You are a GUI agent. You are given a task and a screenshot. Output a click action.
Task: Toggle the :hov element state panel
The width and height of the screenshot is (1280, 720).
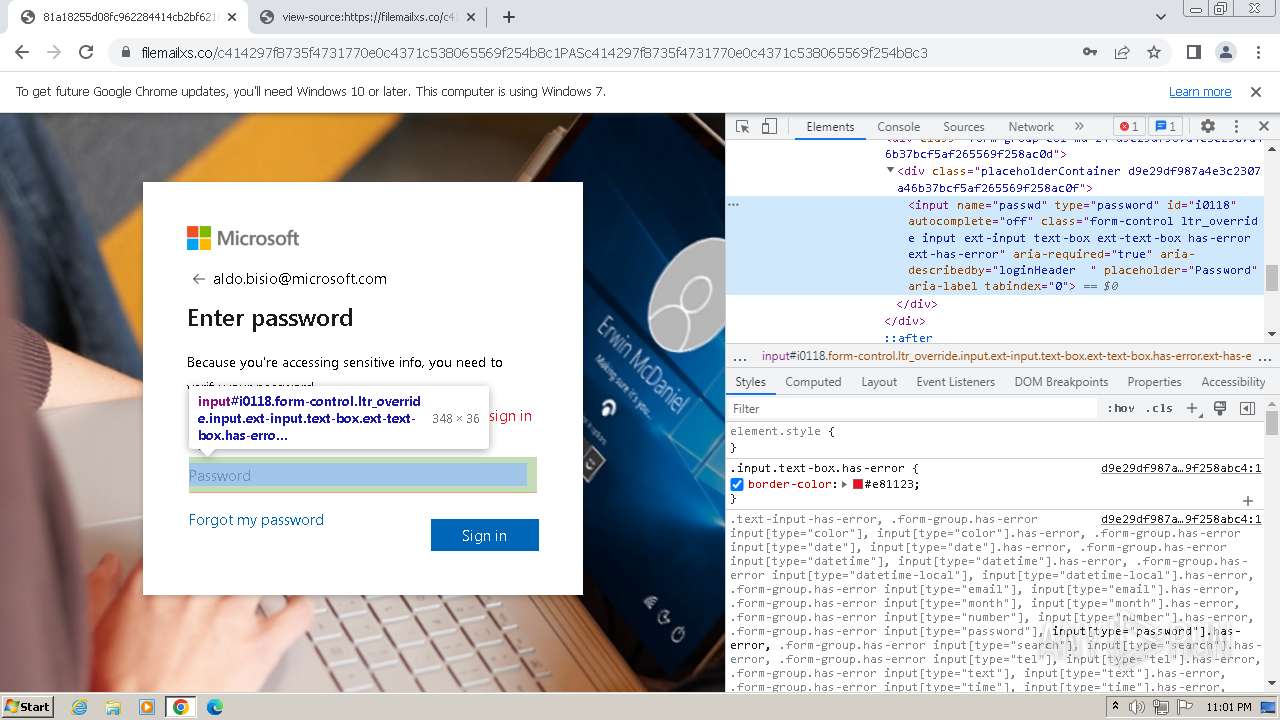[1121, 409]
